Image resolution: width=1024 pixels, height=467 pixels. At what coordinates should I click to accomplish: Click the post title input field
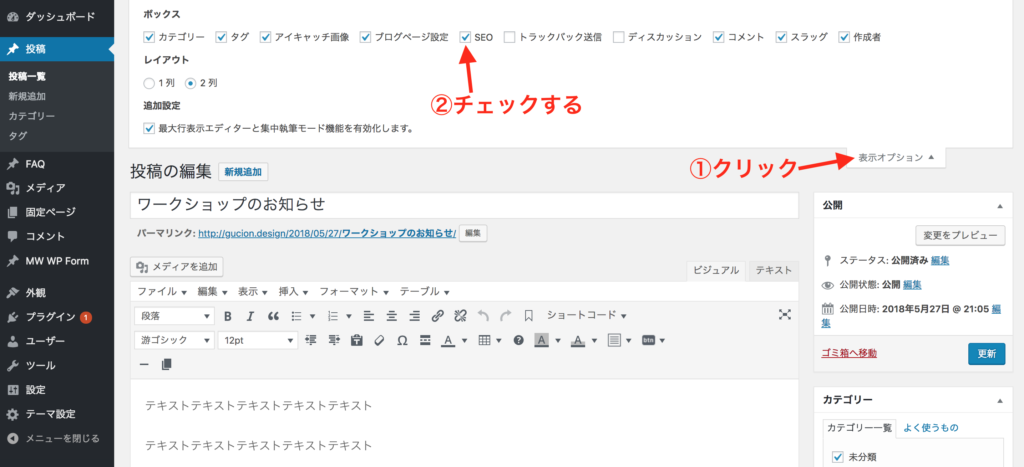coord(463,204)
